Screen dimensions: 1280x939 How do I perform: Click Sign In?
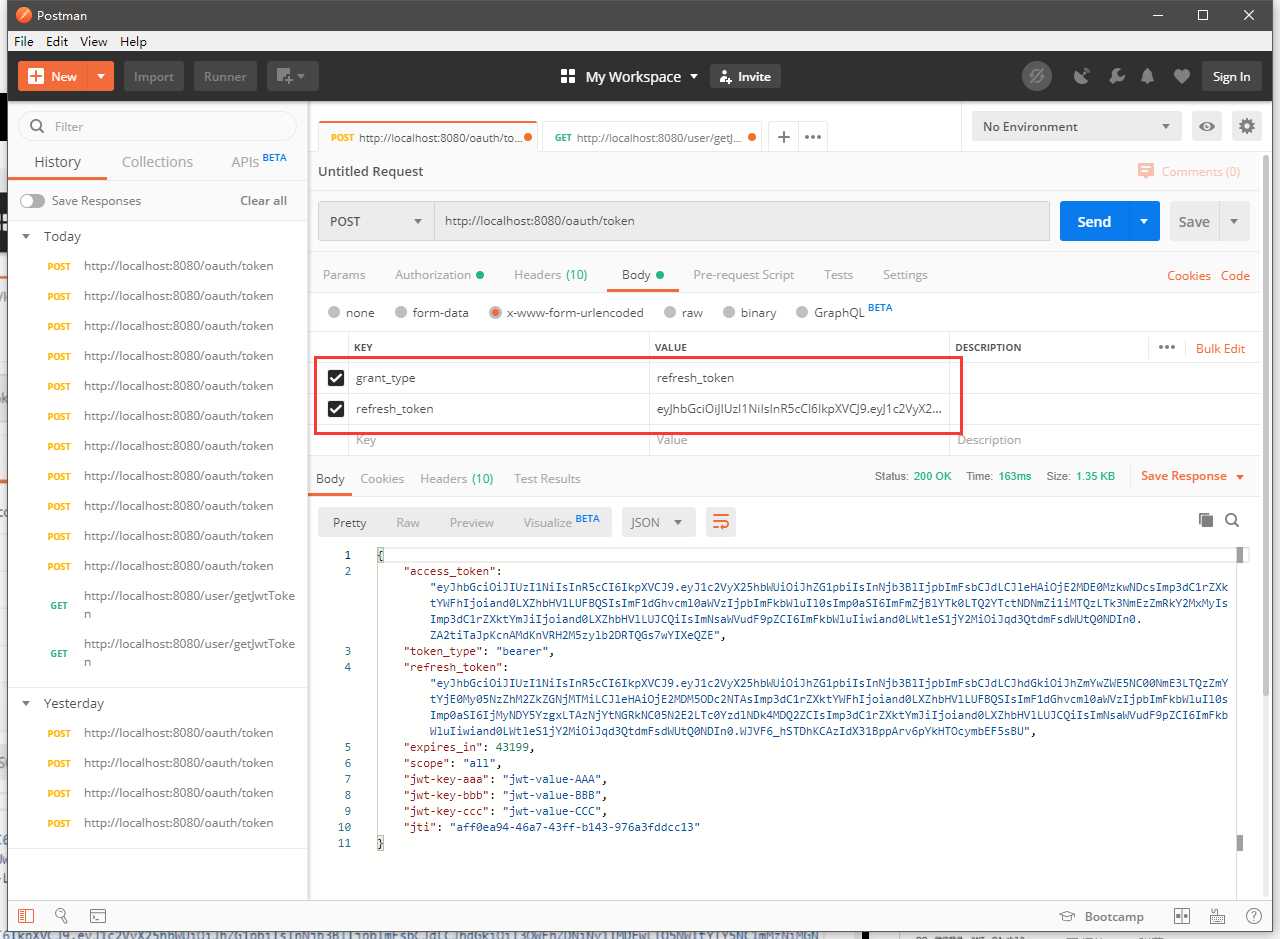coord(1231,76)
